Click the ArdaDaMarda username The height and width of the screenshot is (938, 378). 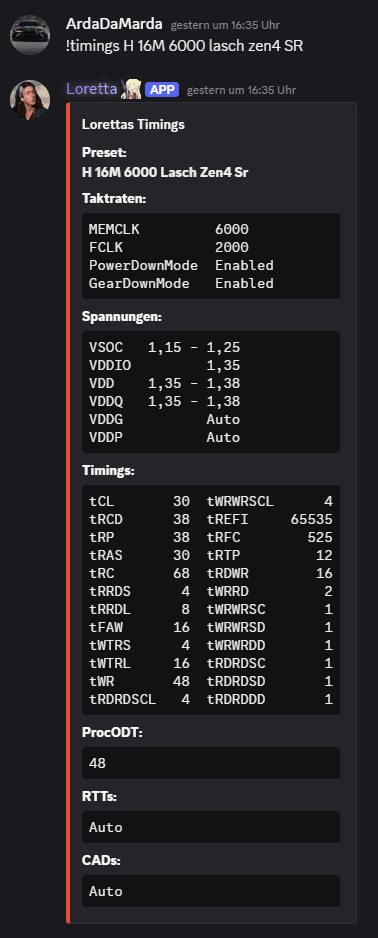114,25
